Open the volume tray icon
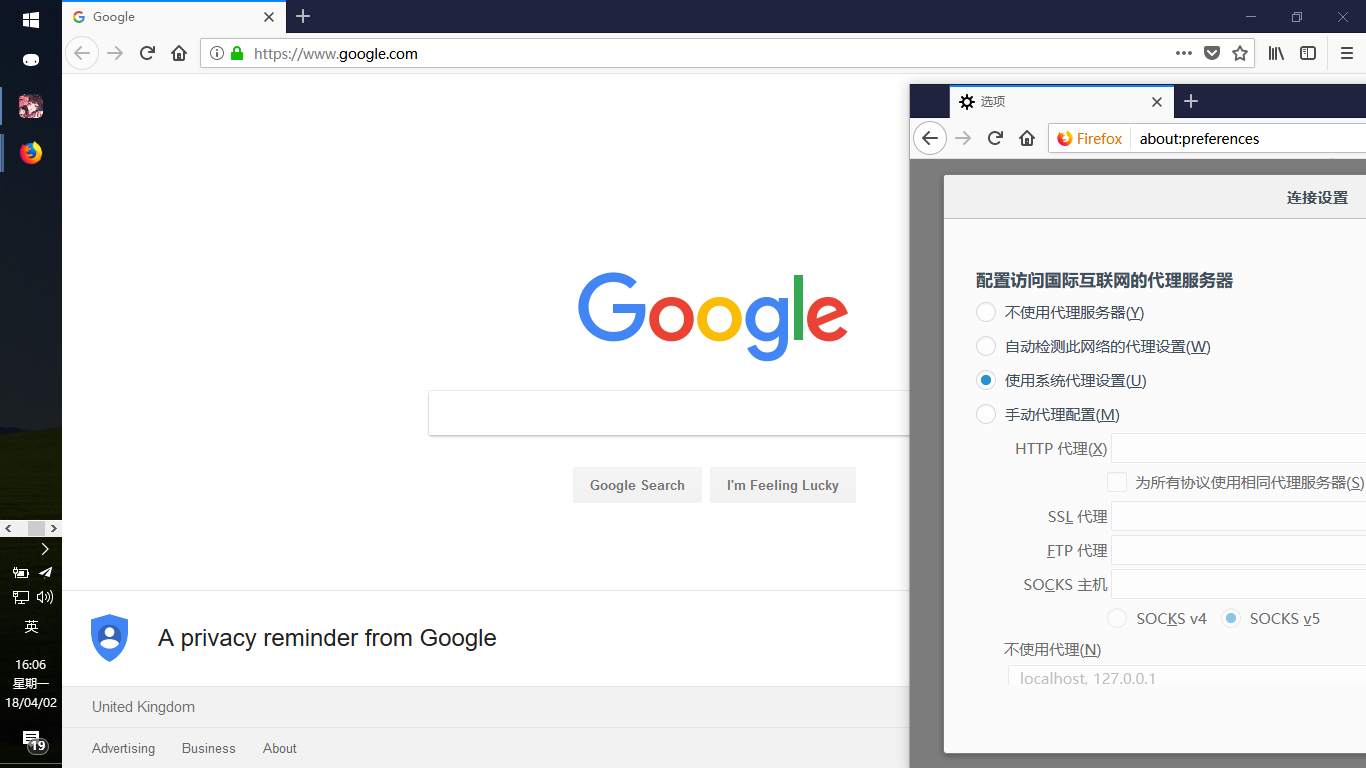 point(45,597)
